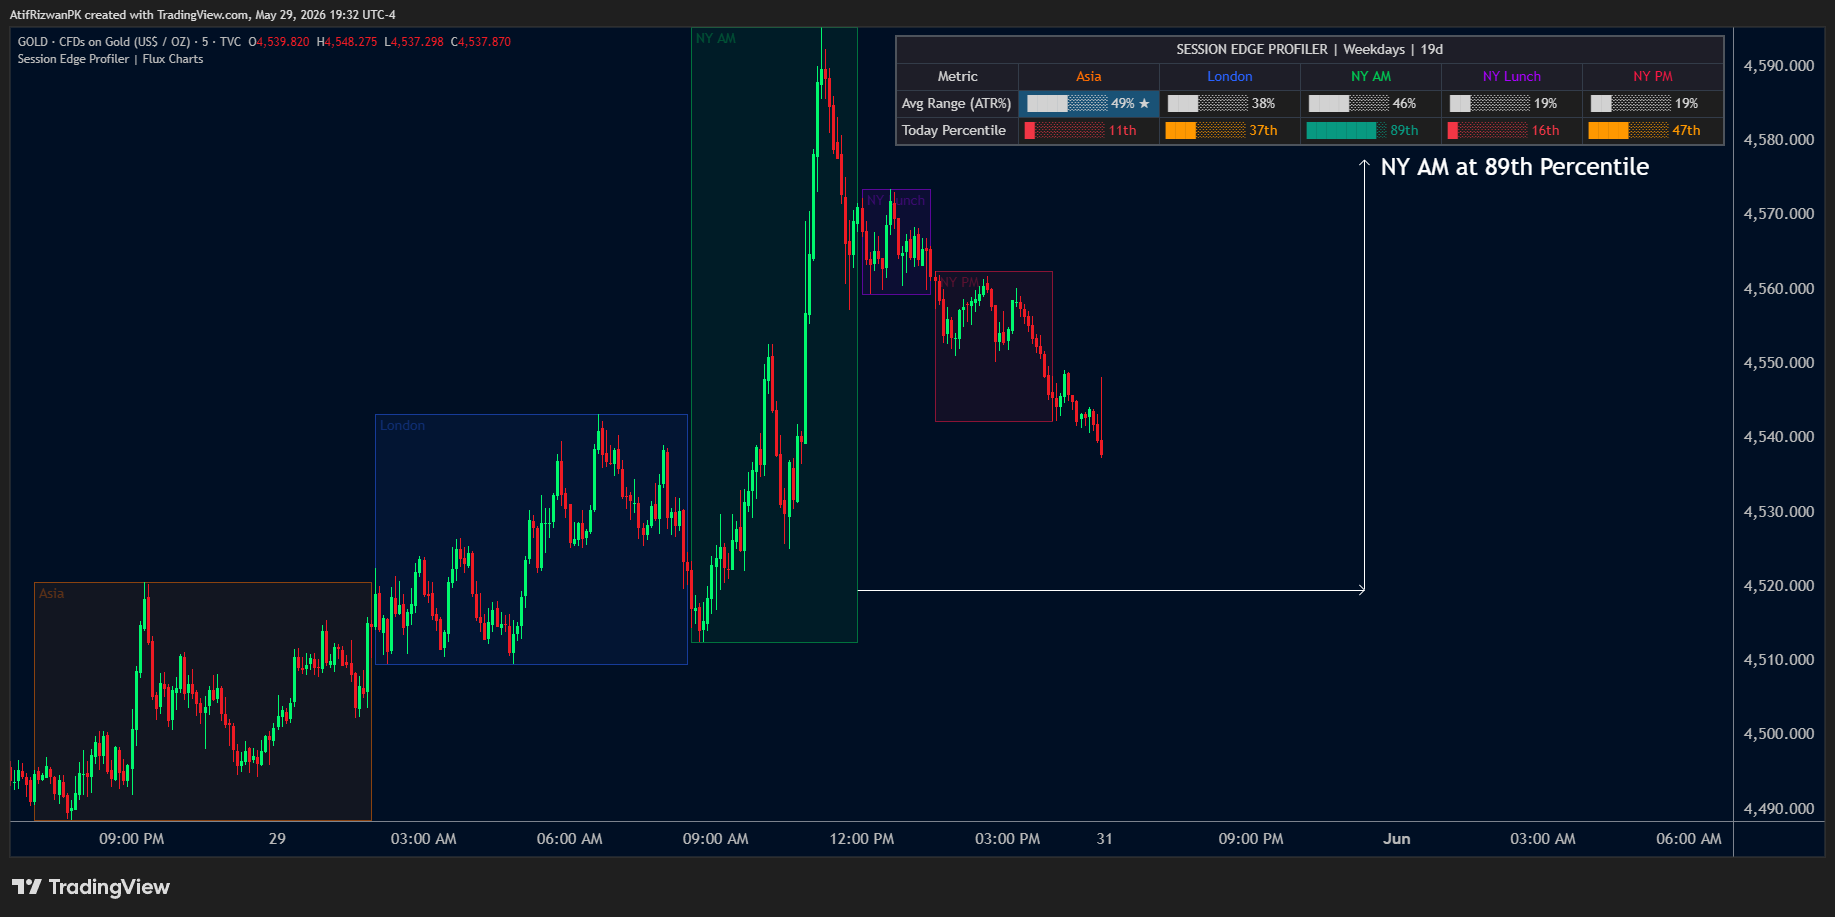Image resolution: width=1835 pixels, height=917 pixels.
Task: Click the close price value 4,537.870
Action: 484,42
